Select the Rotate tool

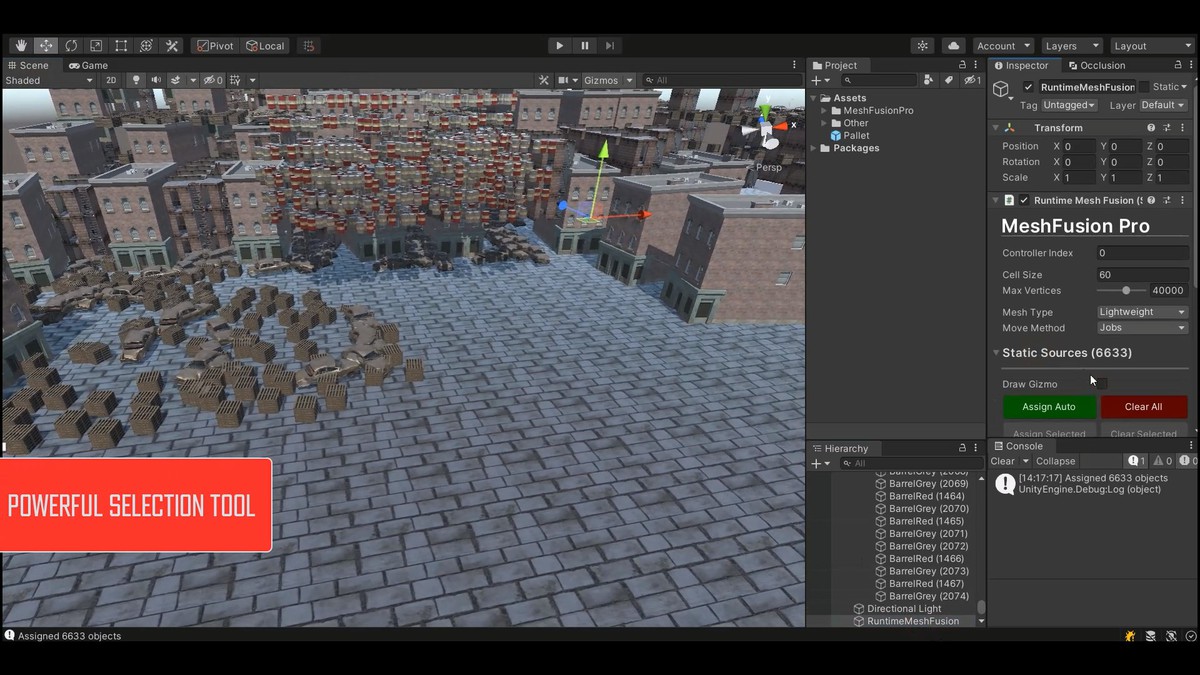(71, 46)
